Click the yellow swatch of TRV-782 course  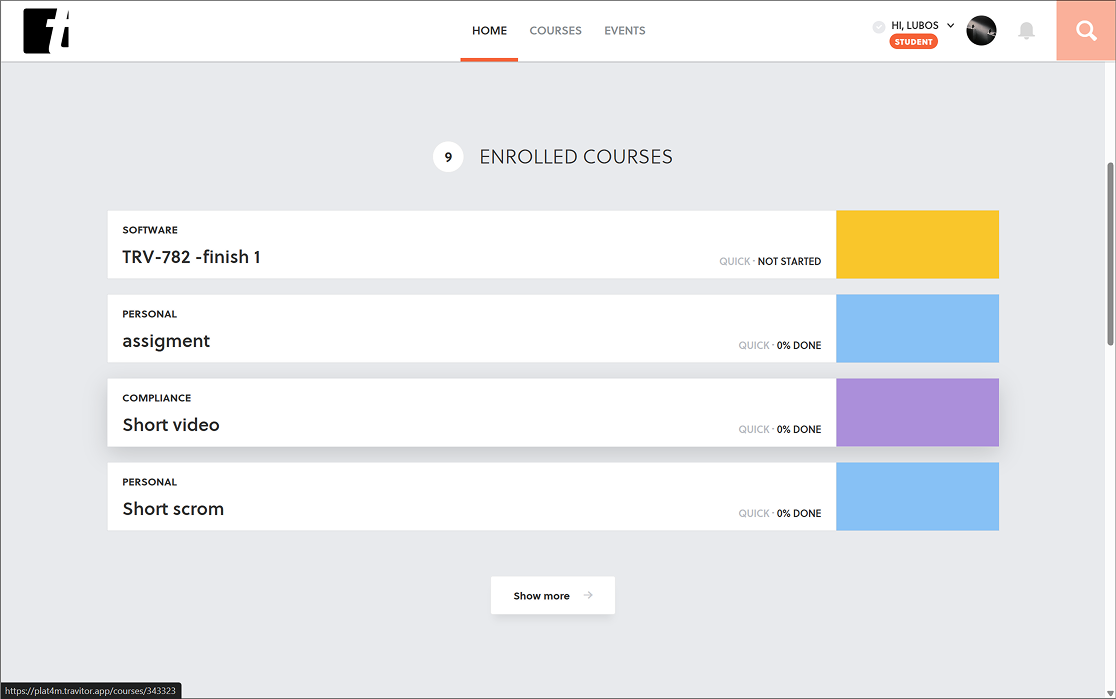(917, 244)
